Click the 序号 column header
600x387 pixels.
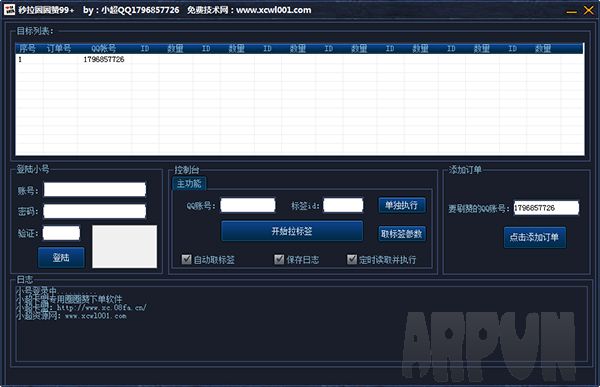point(27,48)
